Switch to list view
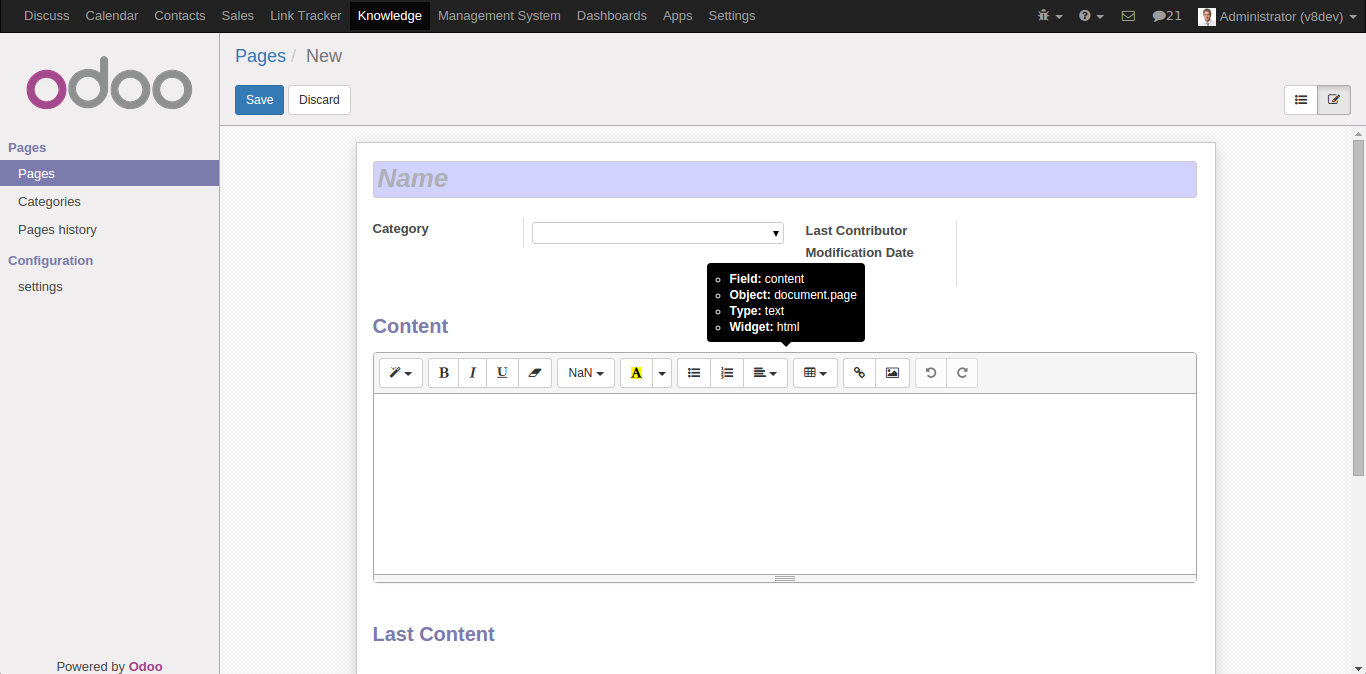Screen dimensions: 1366x674 (x=1301, y=100)
